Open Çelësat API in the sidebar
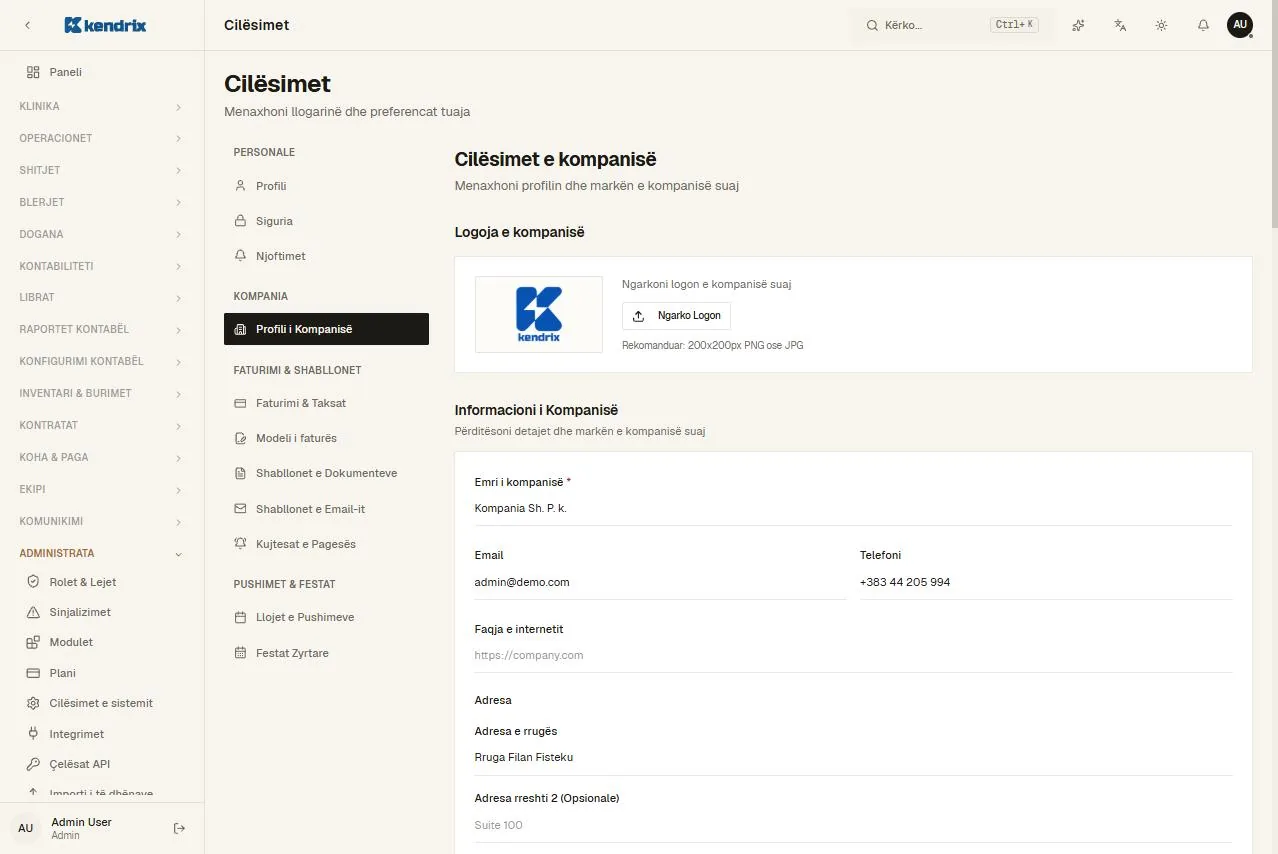This screenshot has height=854, width=1278. pos(102,764)
